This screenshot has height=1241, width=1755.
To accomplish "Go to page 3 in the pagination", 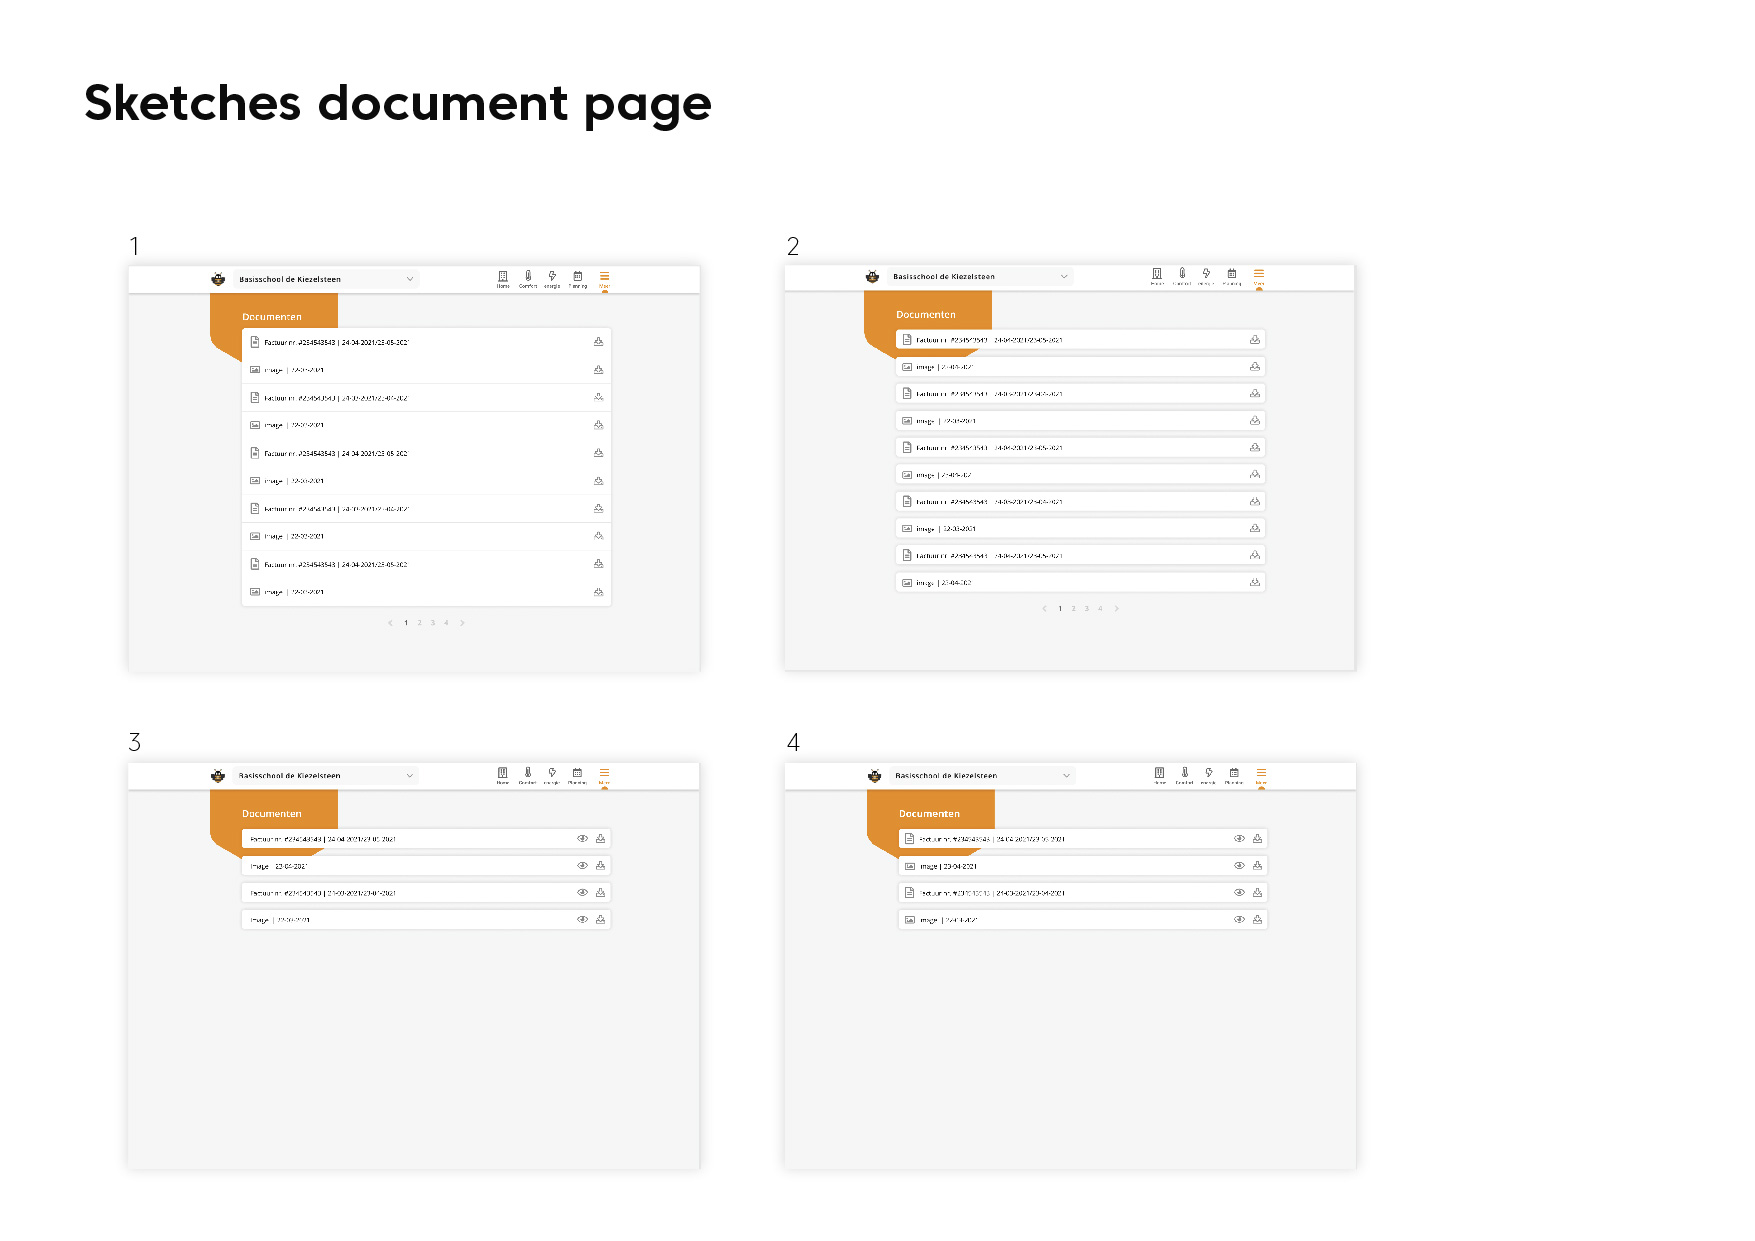I will coord(432,622).
